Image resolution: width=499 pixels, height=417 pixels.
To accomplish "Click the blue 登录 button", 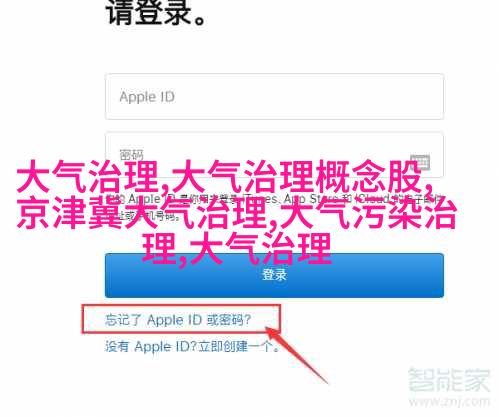I will coord(274,275).
